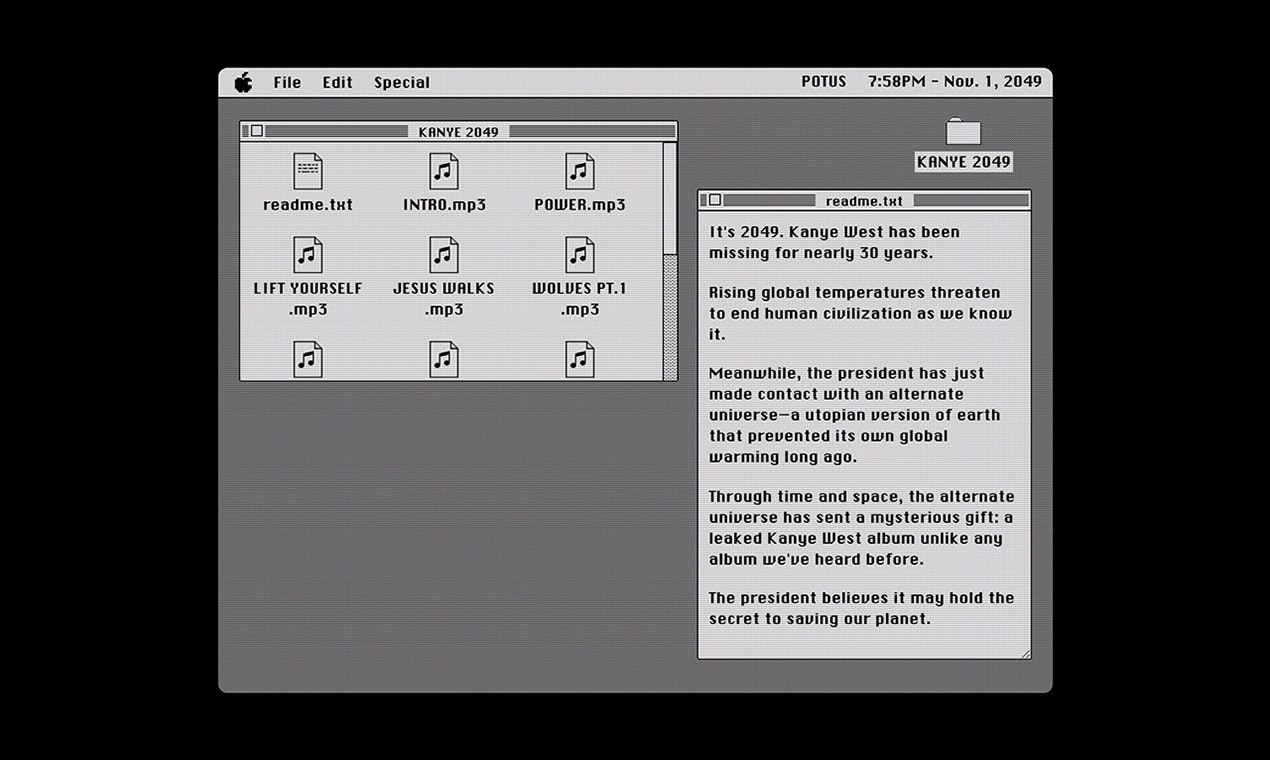Click the paragraph starting "Meanwhile, the president"
The width and height of the screenshot is (1270, 760).
click(x=854, y=415)
